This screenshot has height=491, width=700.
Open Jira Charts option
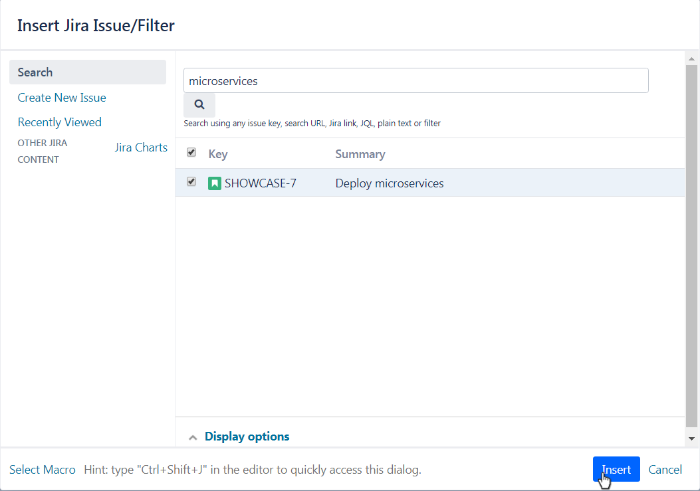coord(141,147)
